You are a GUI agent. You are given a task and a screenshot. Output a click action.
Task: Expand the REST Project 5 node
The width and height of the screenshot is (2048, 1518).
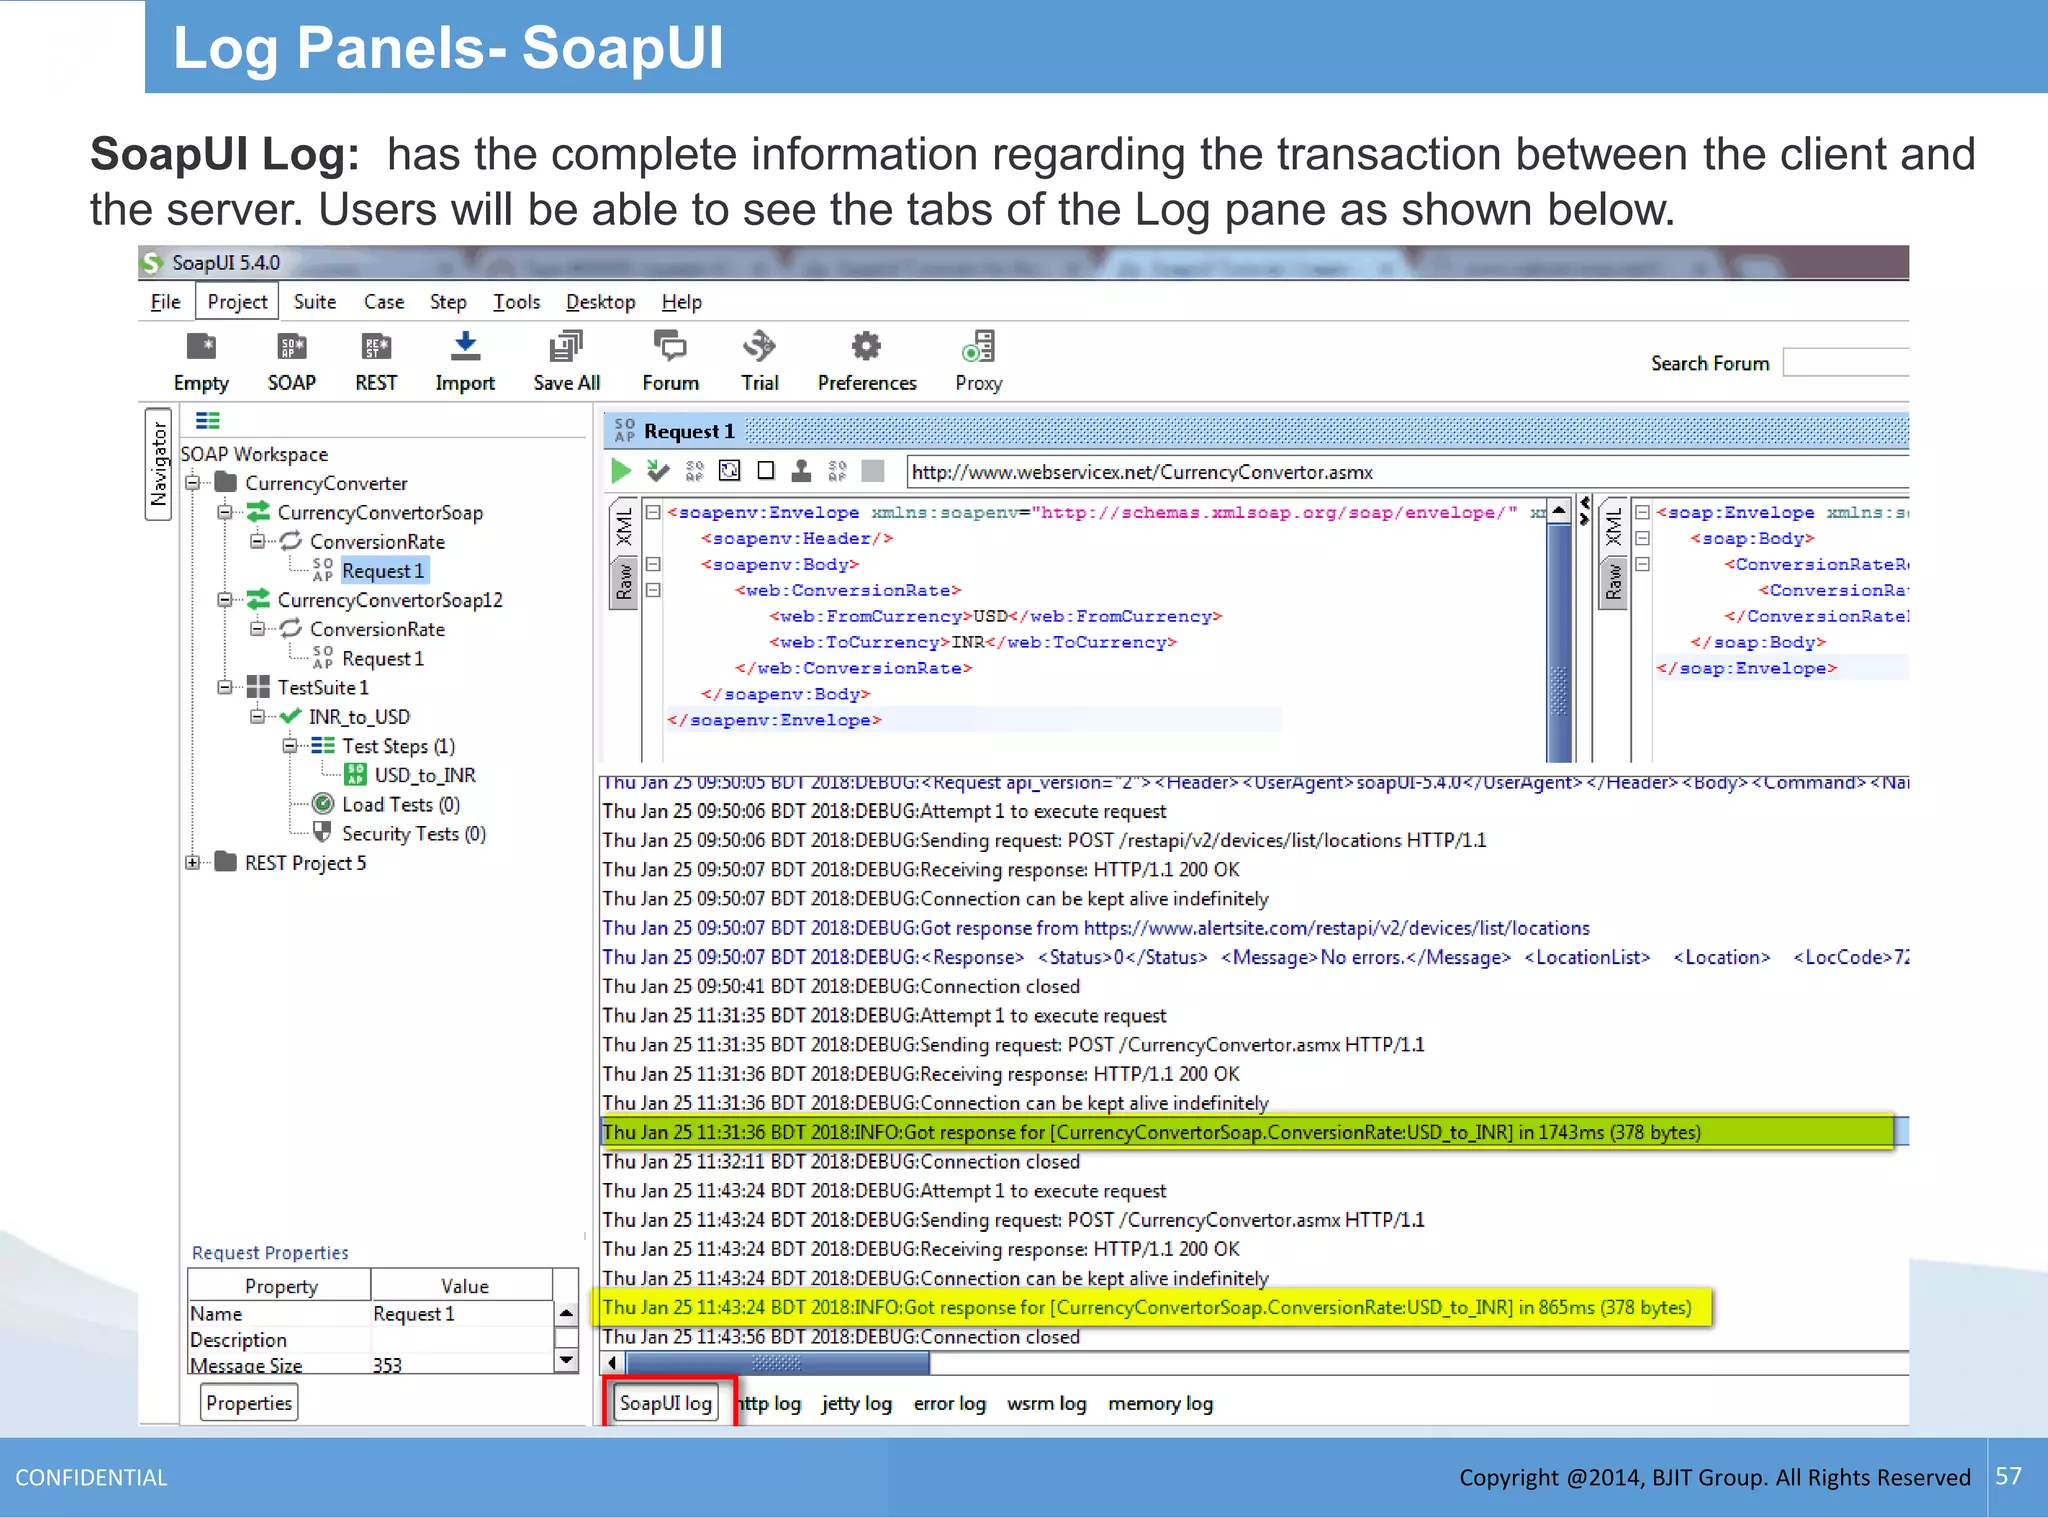(x=193, y=862)
